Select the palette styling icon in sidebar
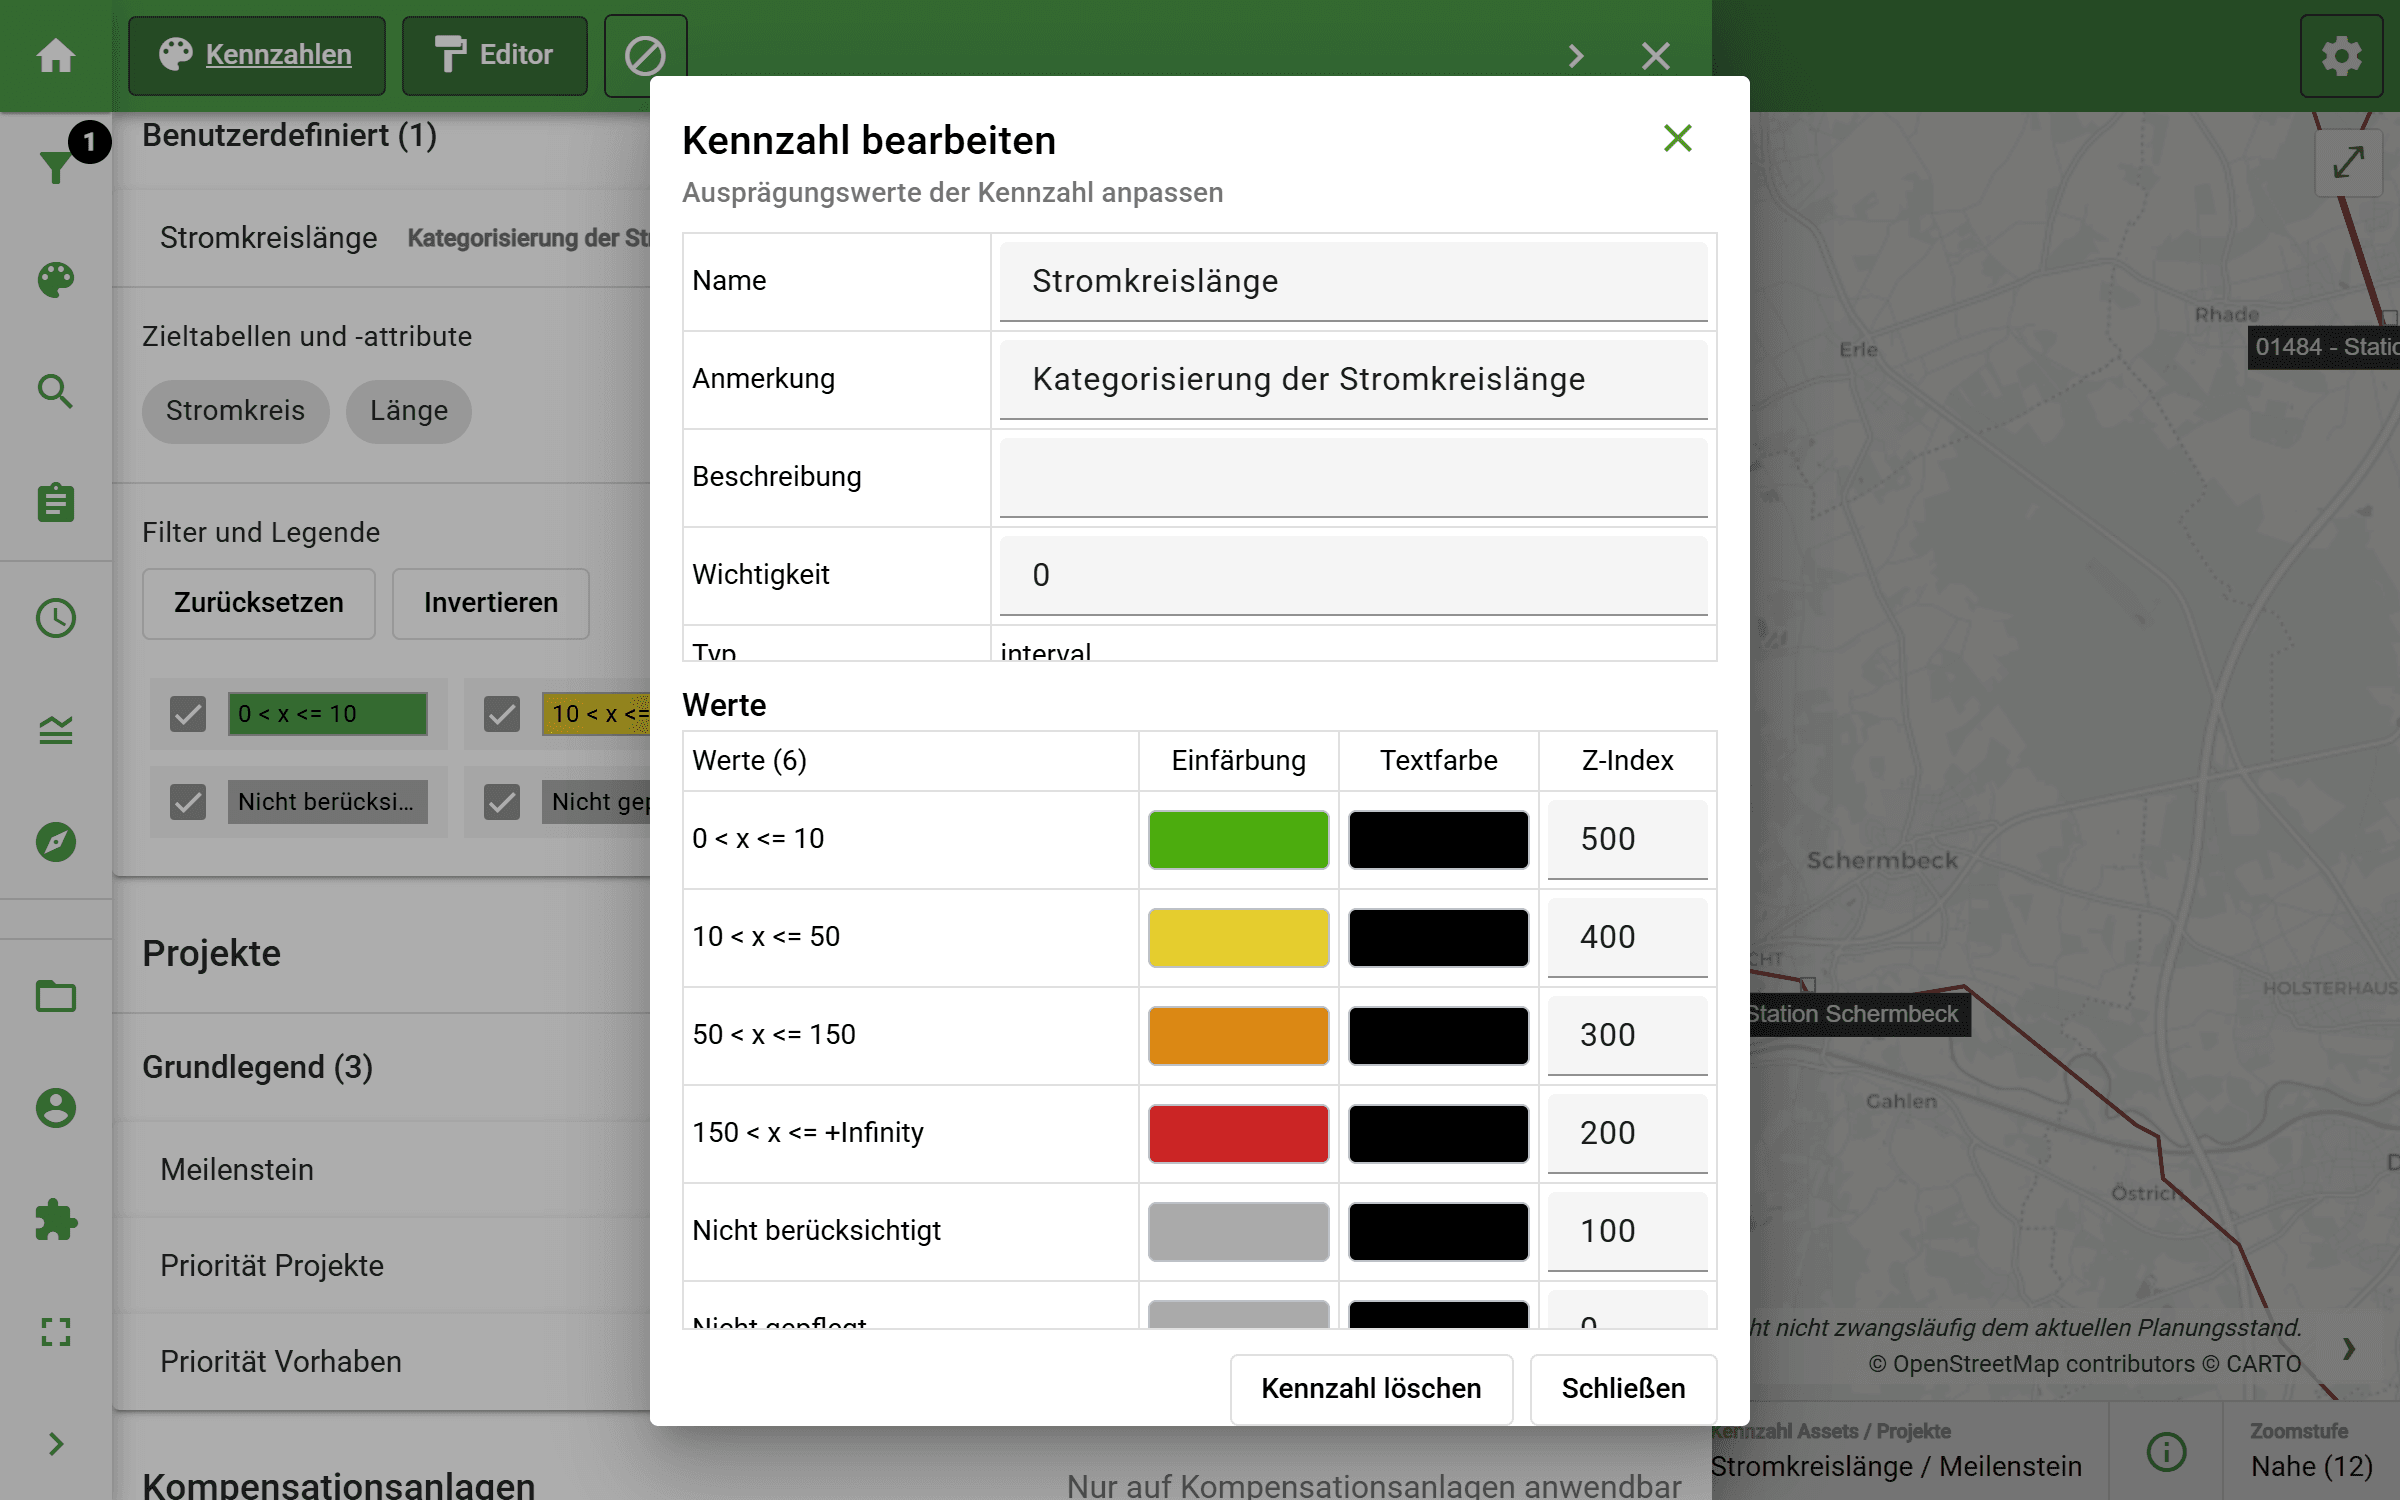Image resolution: width=2400 pixels, height=1500 pixels. click(55, 280)
